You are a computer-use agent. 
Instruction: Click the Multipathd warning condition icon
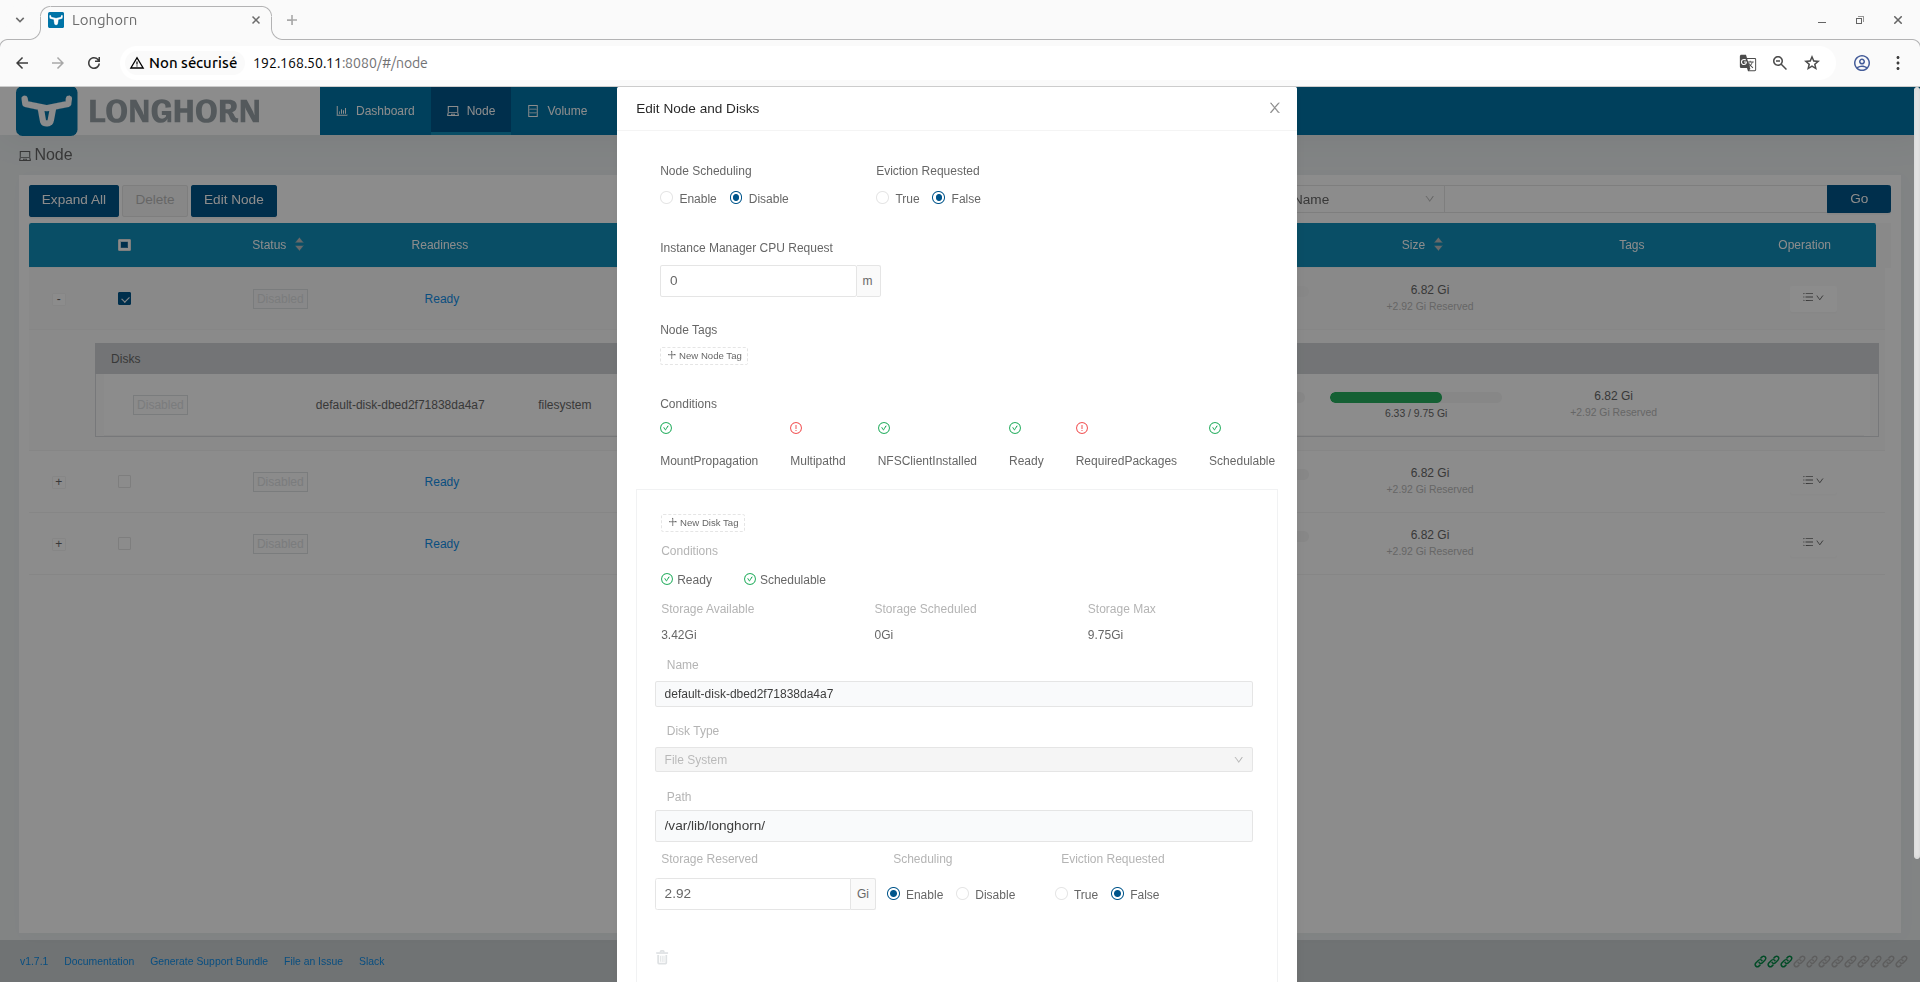pos(796,428)
